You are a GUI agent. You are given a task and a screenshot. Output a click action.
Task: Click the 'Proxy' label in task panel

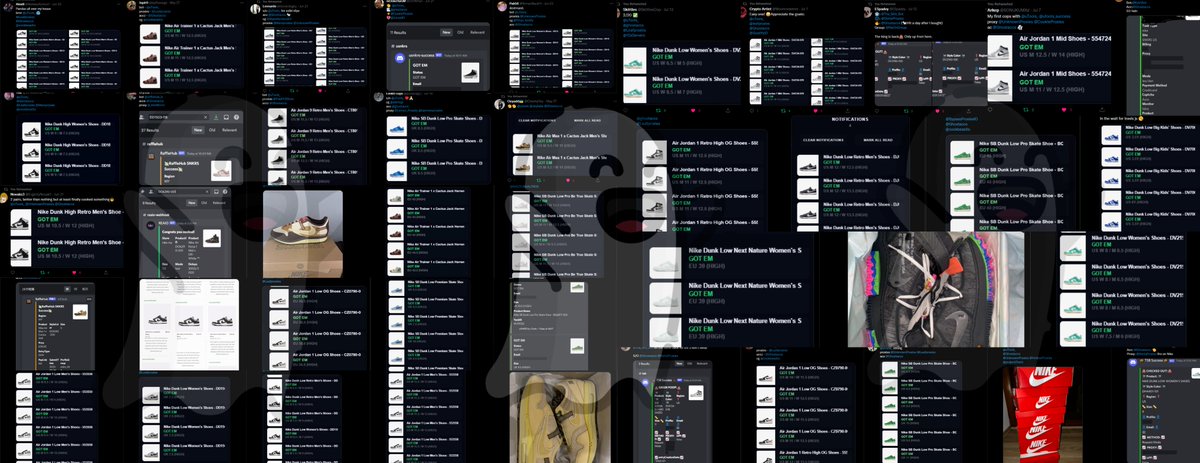[x=1146, y=54]
